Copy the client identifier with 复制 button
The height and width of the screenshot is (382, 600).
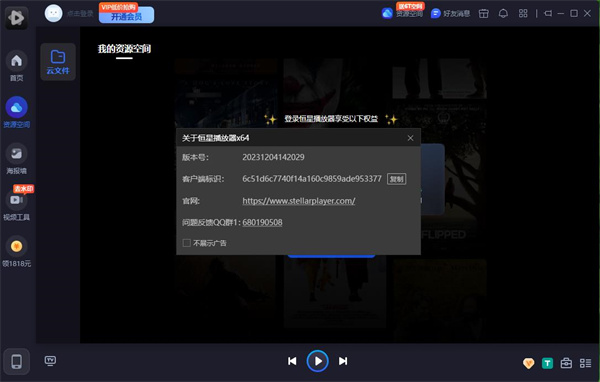coord(396,179)
